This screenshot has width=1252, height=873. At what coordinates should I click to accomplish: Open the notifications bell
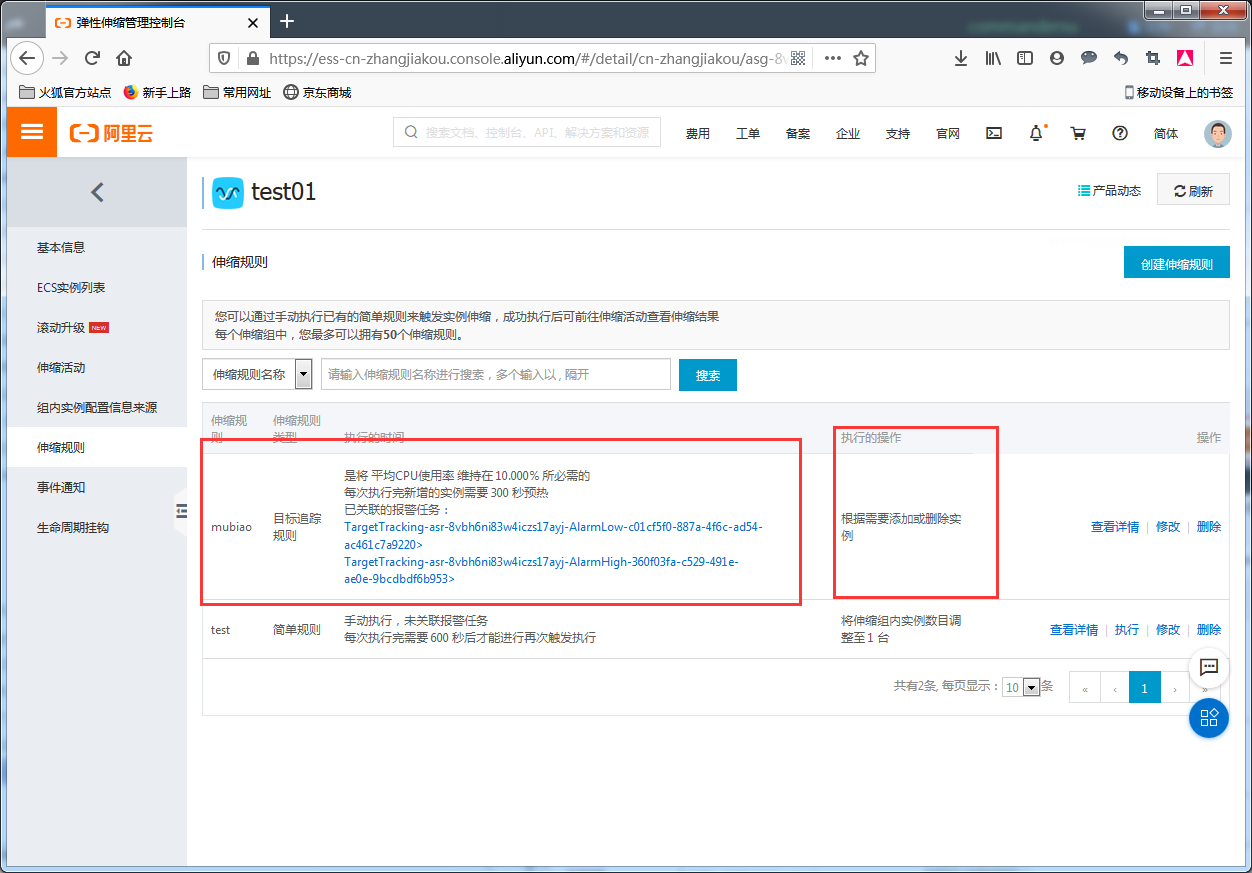click(1036, 133)
